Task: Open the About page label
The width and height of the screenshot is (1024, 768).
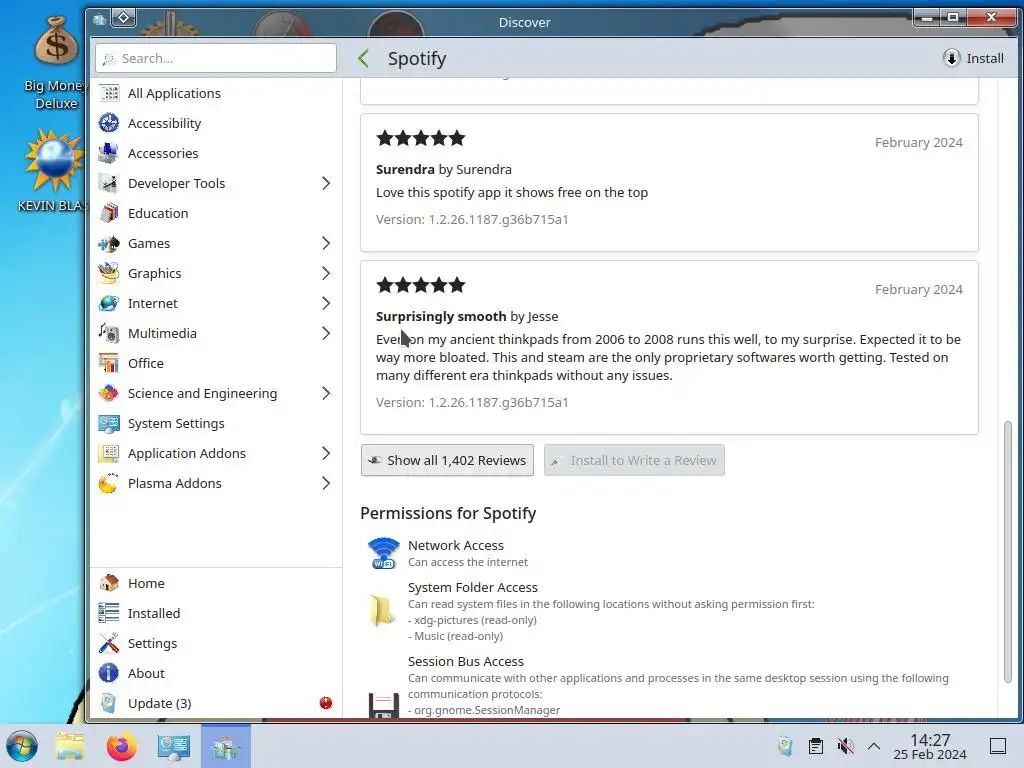Action: click(146, 673)
